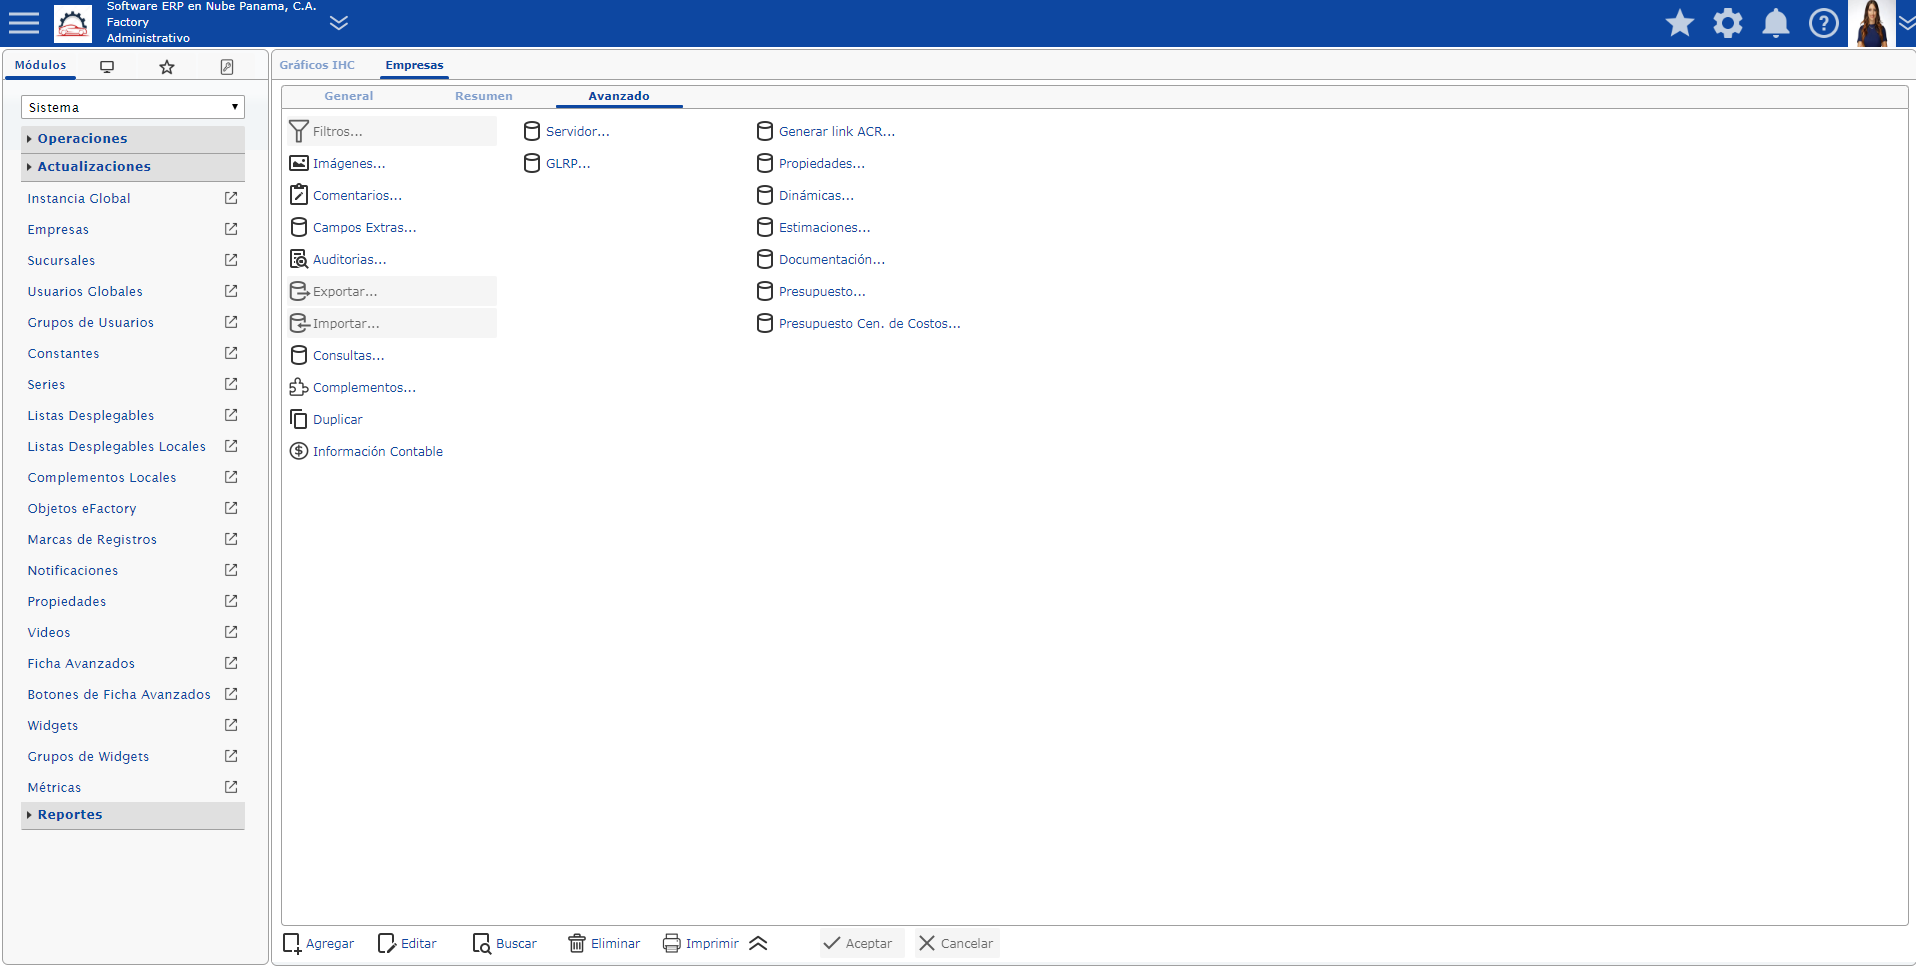Open Constantes in new window icon
The width and height of the screenshot is (1916, 968).
(231, 353)
